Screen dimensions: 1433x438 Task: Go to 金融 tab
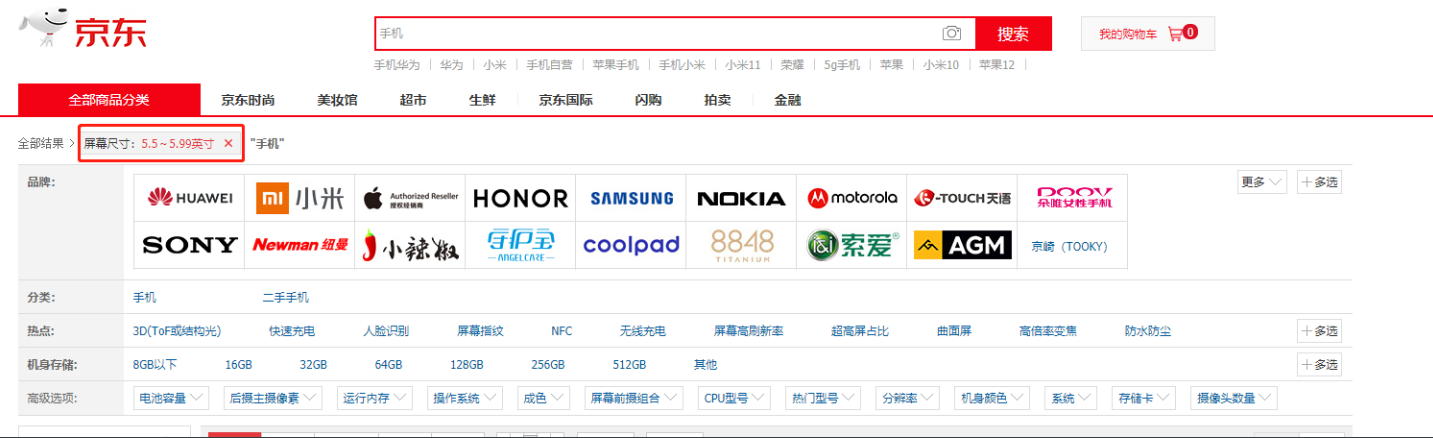click(x=787, y=100)
